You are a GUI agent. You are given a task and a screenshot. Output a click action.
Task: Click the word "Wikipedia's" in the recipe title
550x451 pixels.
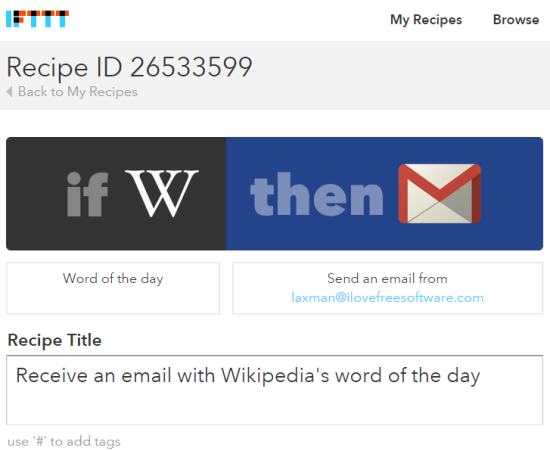tap(275, 376)
